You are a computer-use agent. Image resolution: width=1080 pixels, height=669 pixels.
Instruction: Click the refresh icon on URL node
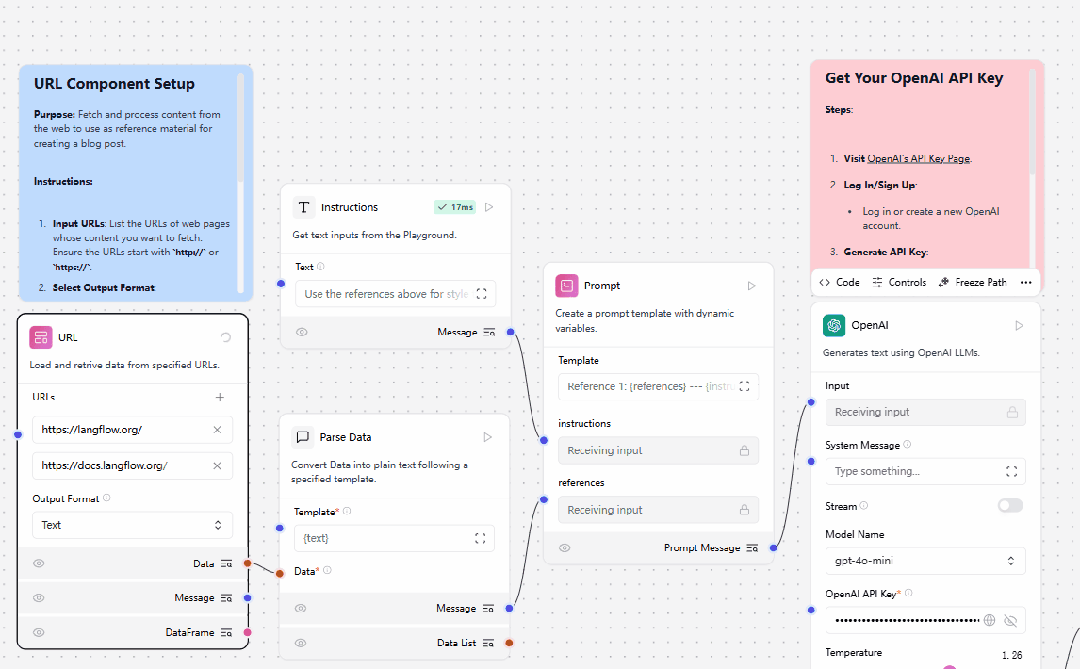(x=225, y=338)
